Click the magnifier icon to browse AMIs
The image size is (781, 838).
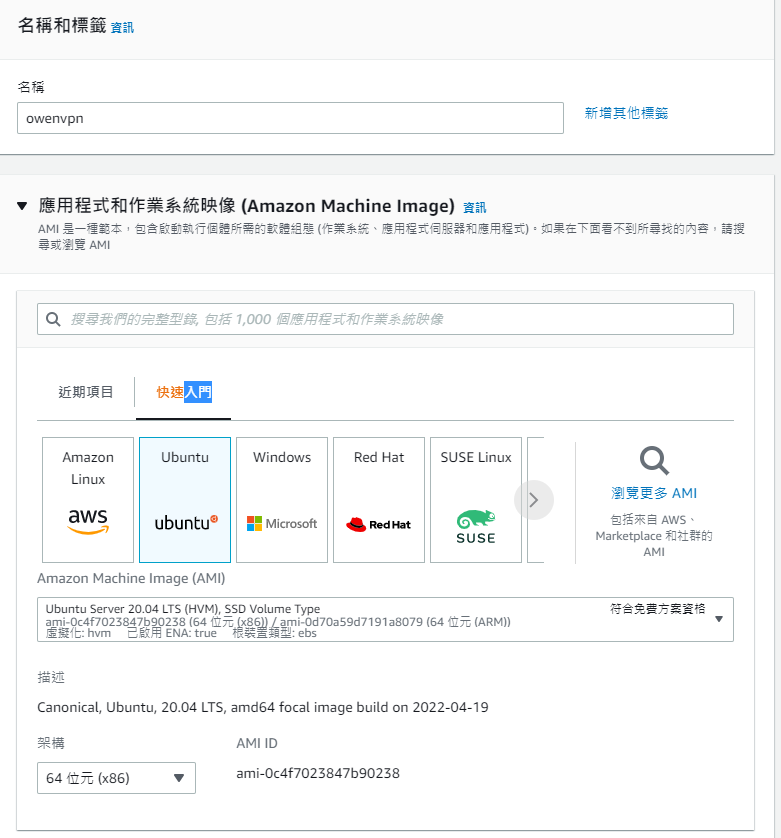[654, 461]
